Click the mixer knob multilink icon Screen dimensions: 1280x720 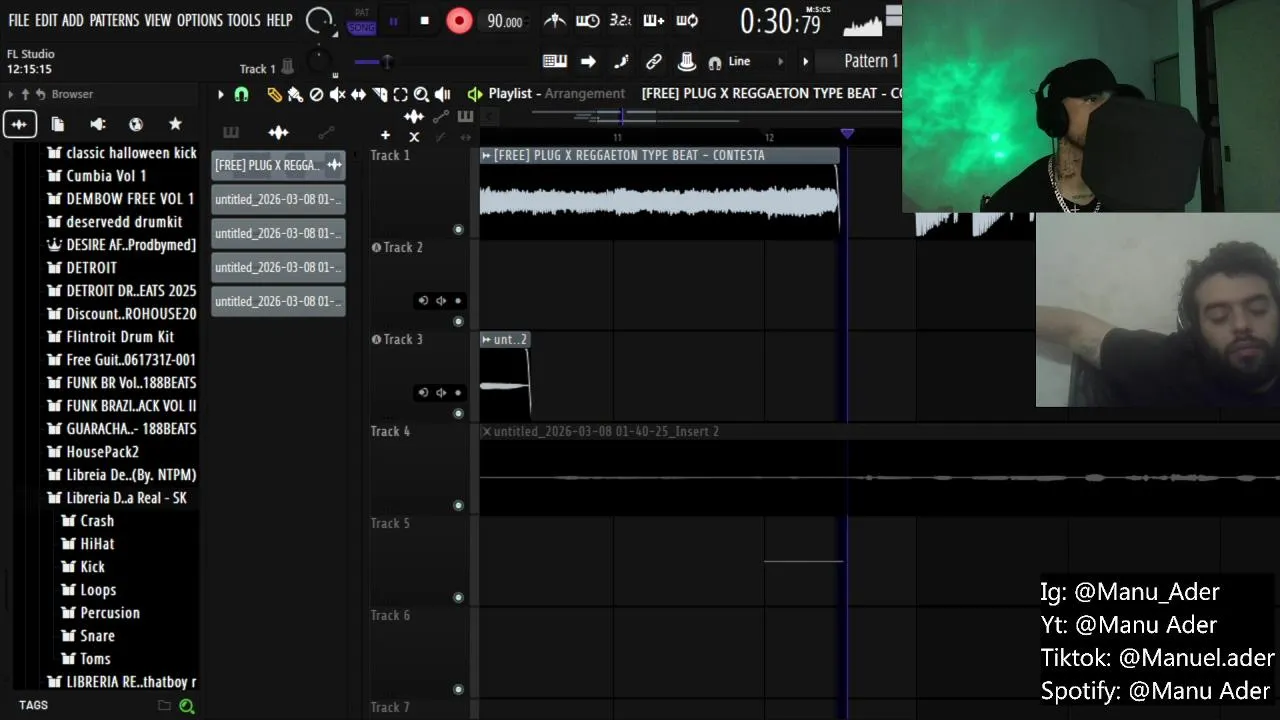coord(687,61)
